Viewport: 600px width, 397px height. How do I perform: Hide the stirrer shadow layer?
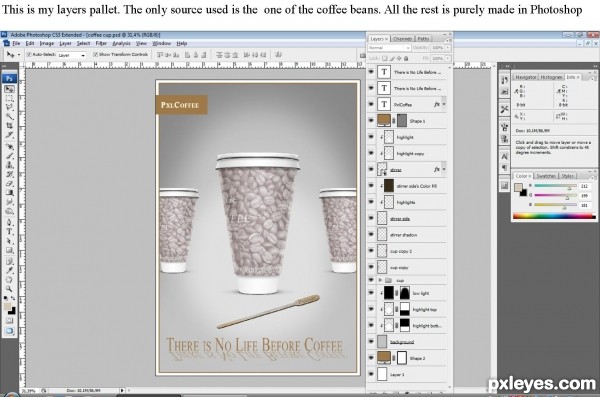371,234
